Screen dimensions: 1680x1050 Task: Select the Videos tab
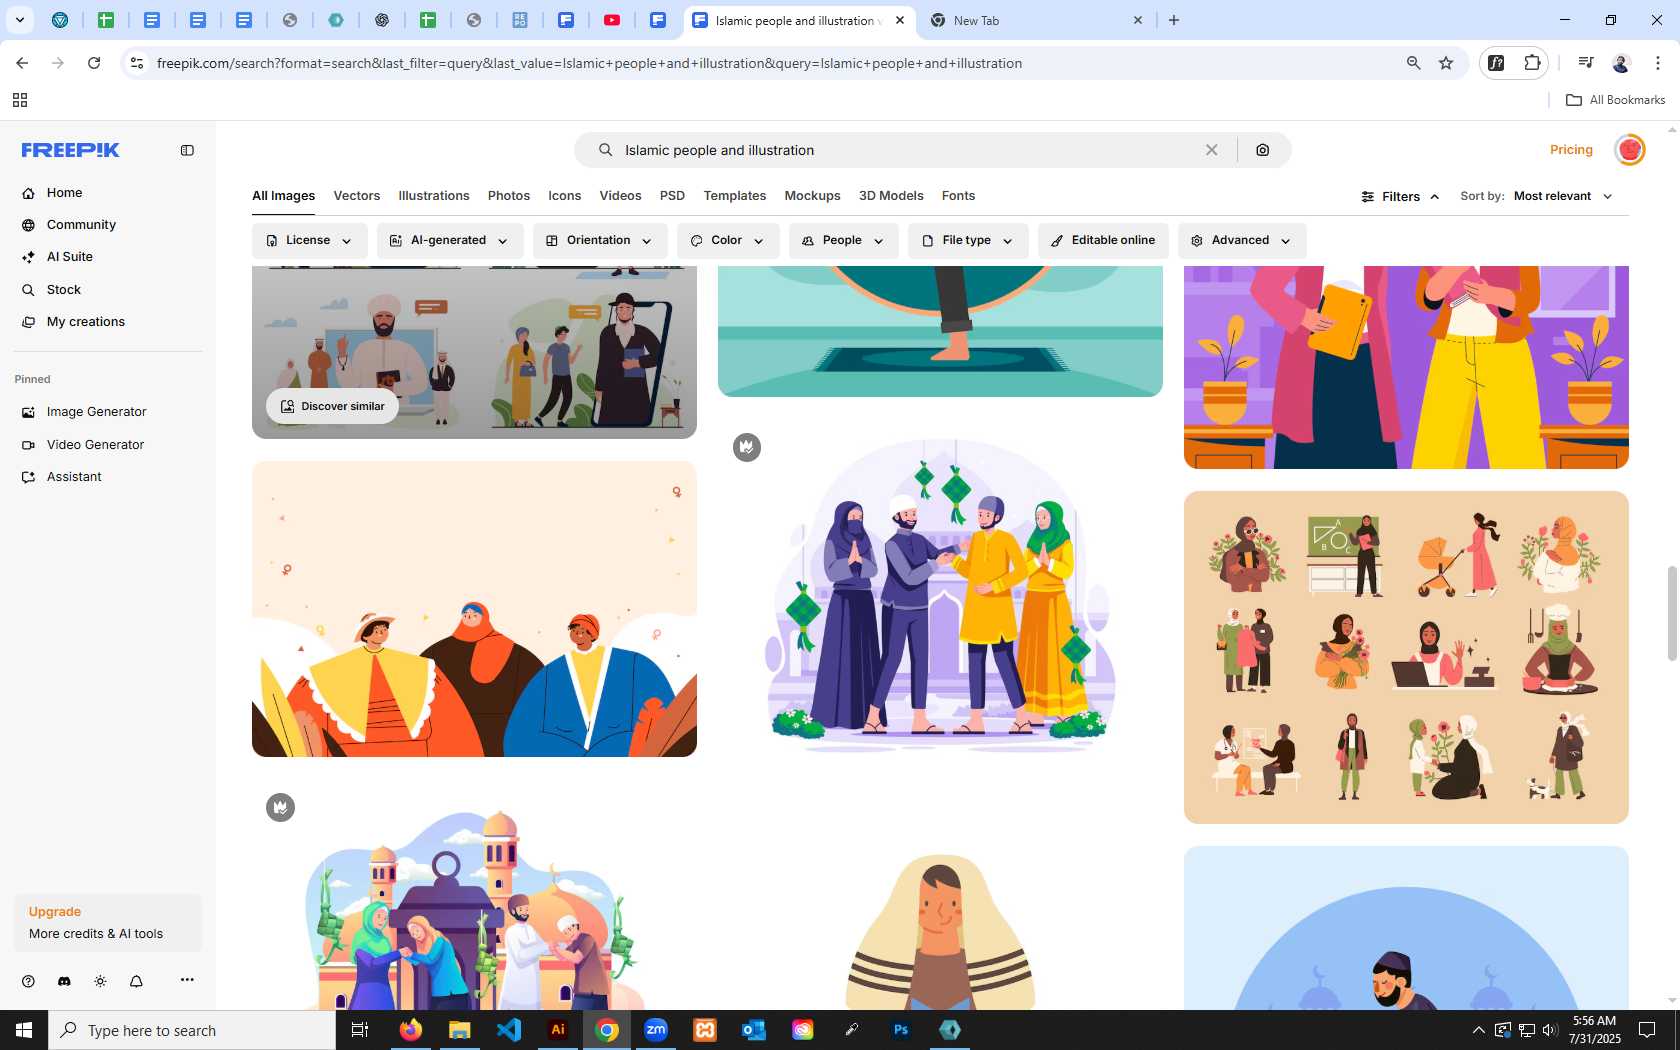[x=620, y=196]
